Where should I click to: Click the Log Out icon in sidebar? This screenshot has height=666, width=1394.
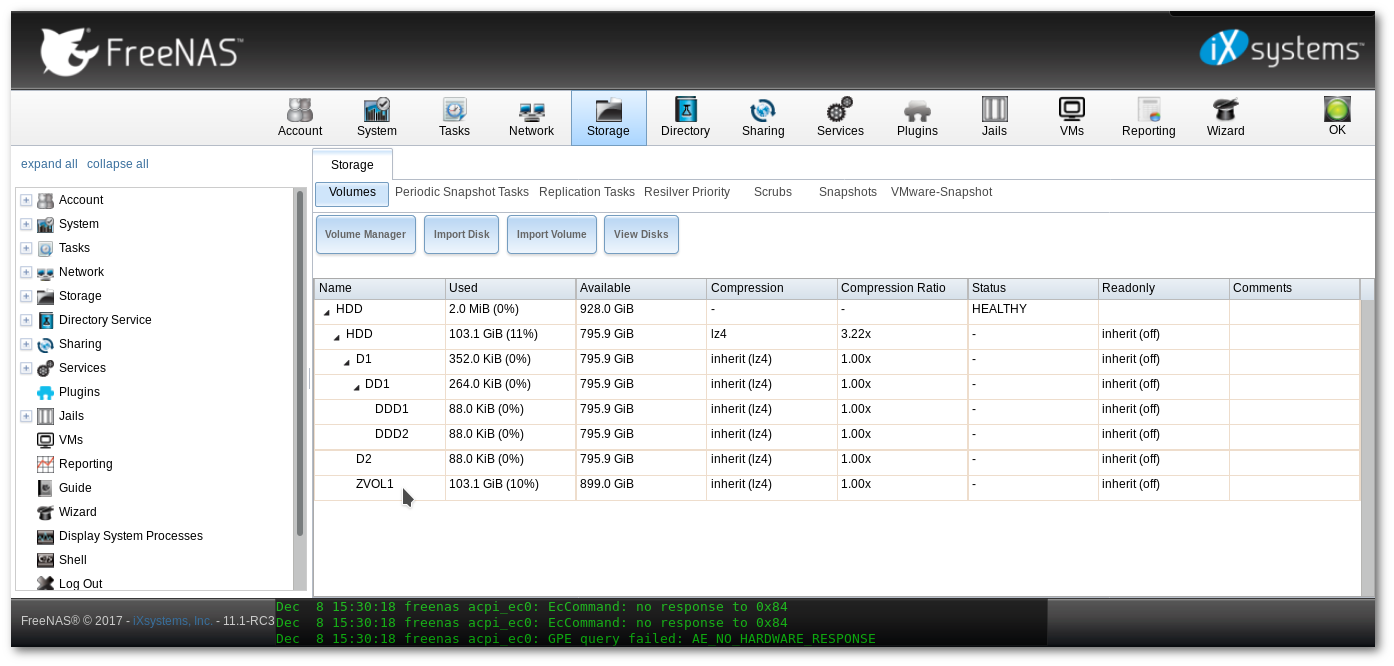click(45, 583)
